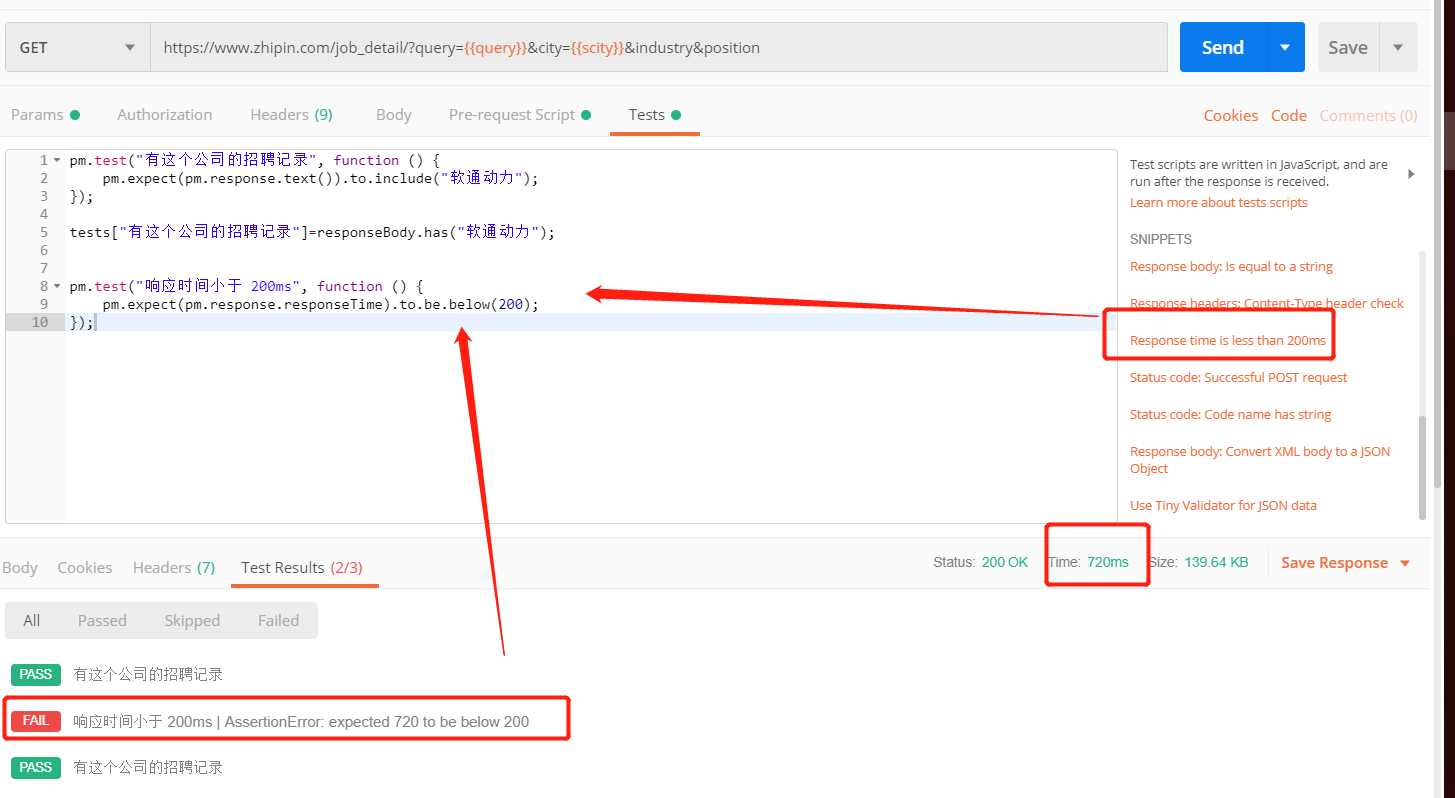Open the Cookies link on the right

(1230, 116)
